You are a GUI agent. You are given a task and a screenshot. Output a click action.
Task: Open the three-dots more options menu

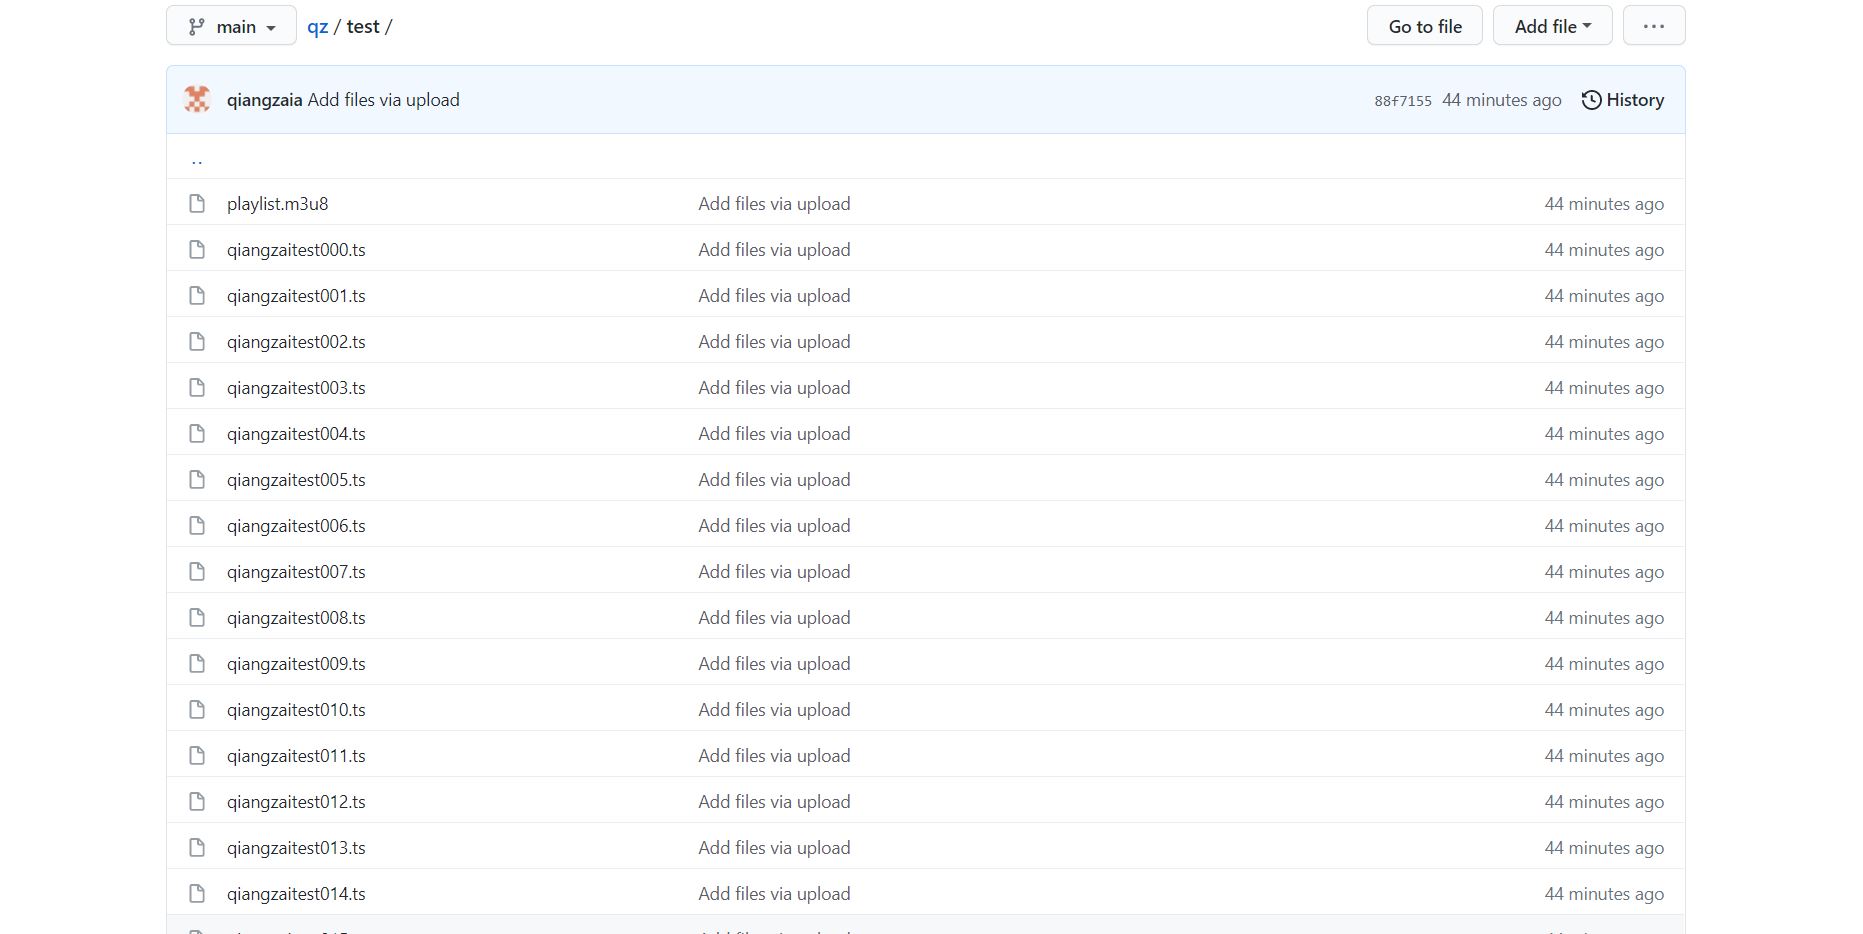[1653, 27]
